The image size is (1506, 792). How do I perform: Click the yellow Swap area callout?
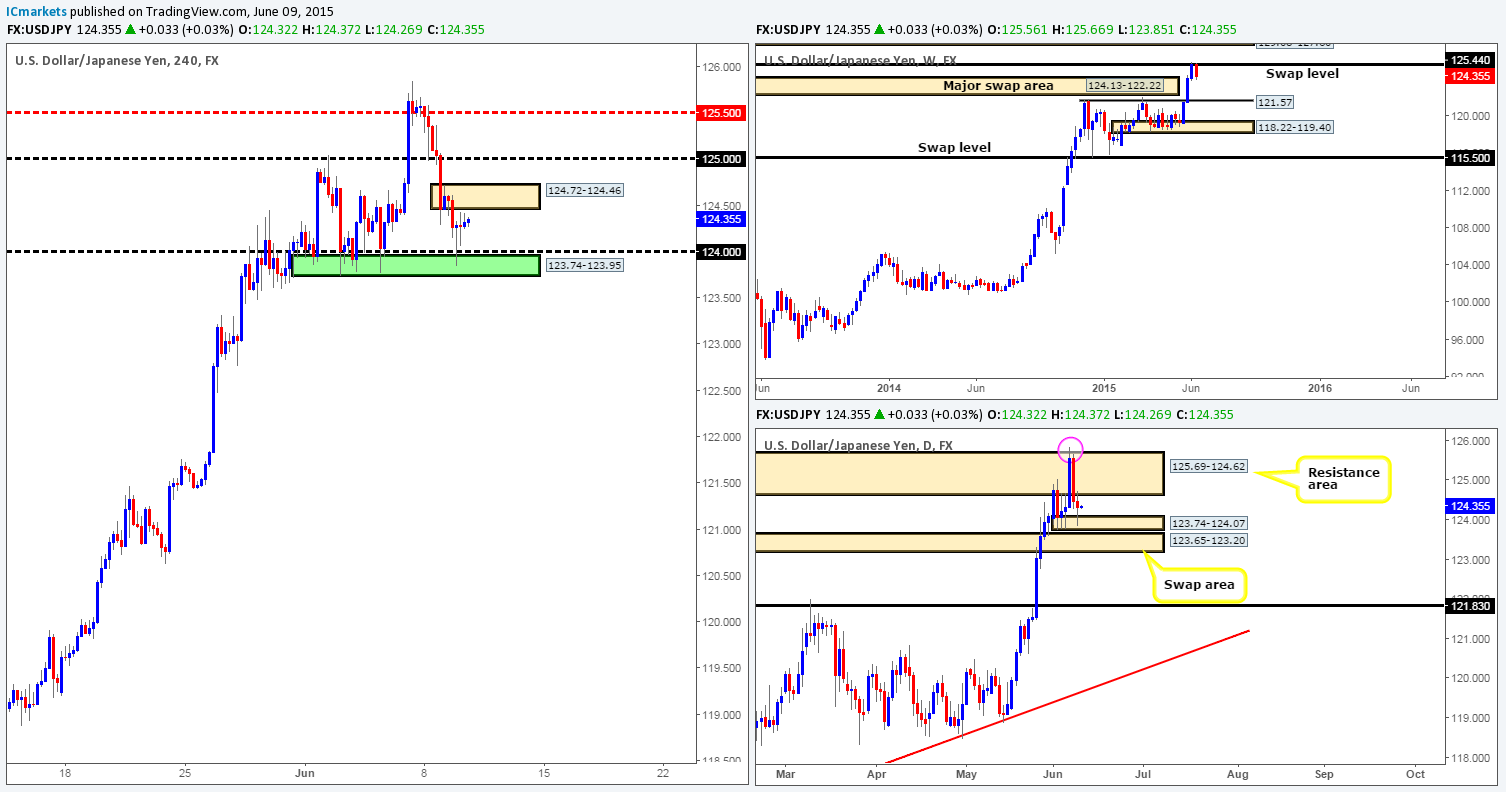(x=1199, y=583)
